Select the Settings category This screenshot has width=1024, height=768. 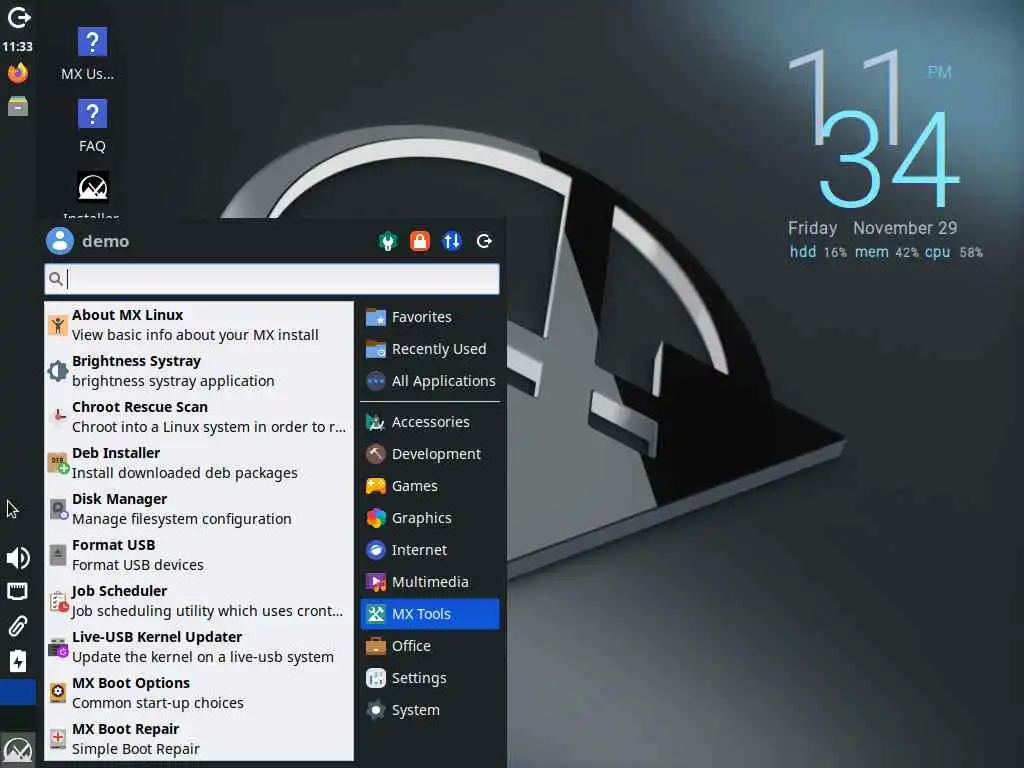click(430, 679)
